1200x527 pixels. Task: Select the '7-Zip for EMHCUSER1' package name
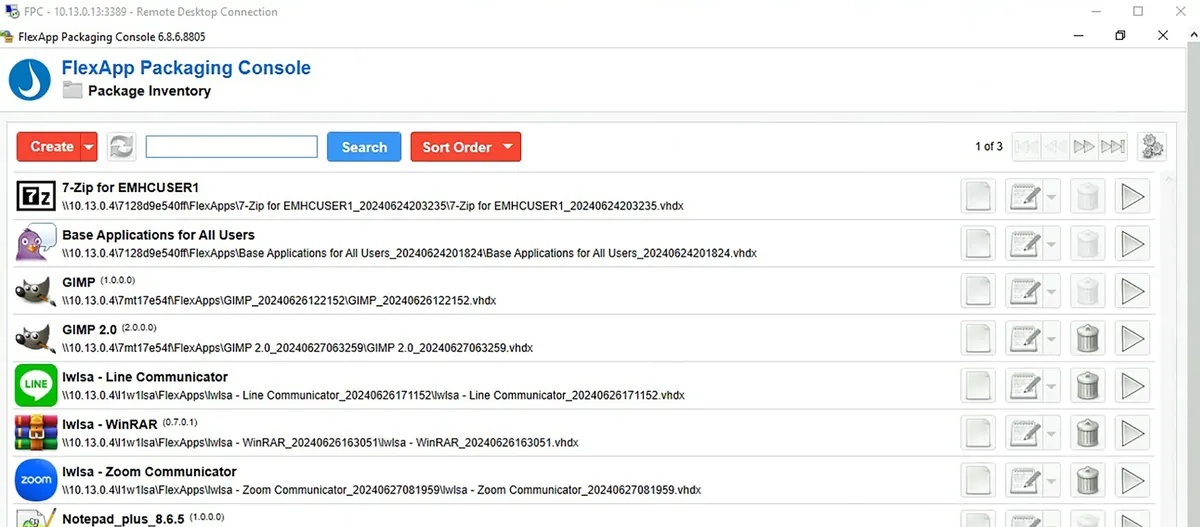pos(131,187)
